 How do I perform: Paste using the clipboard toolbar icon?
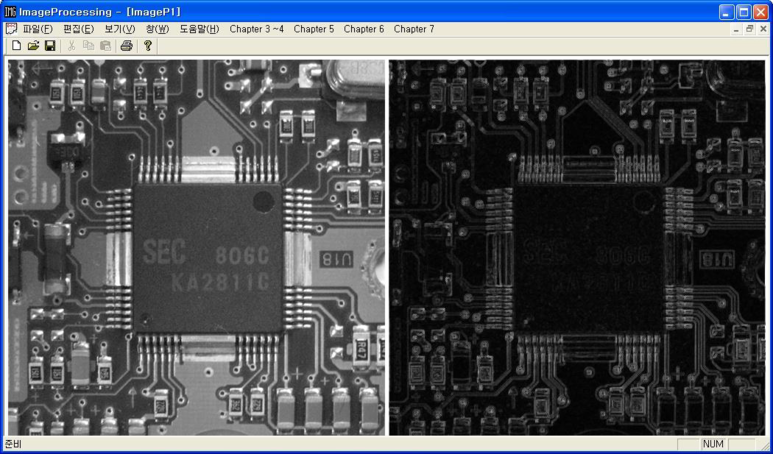click(105, 46)
